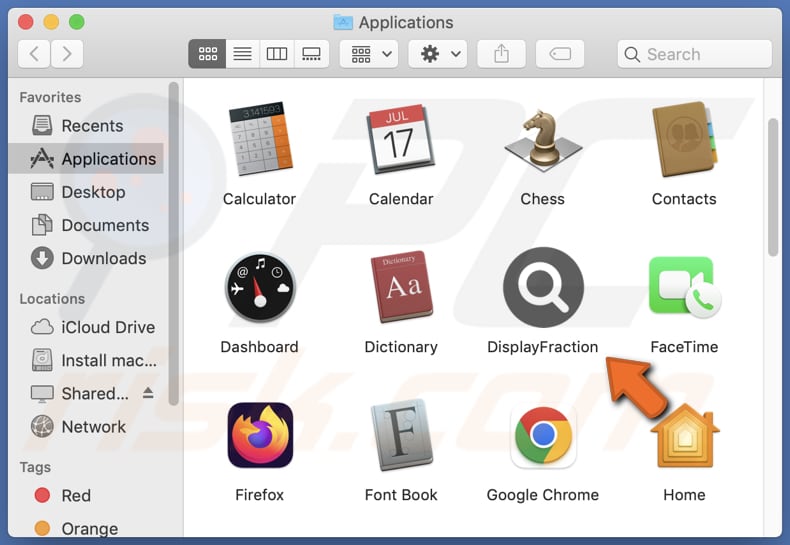Eject the Shared... volume
The height and width of the screenshot is (545, 790).
(x=148, y=393)
